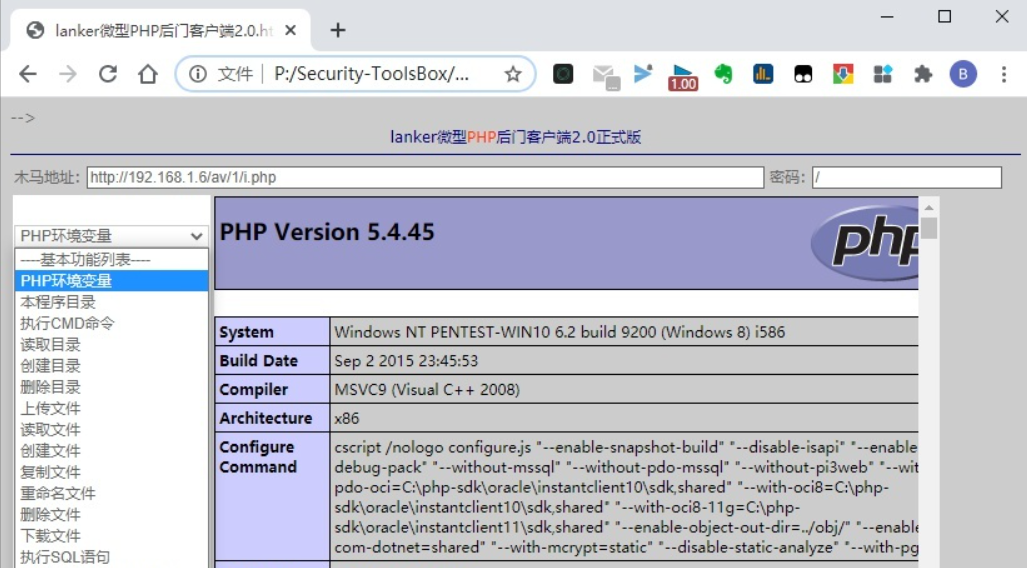Select 本程序目录 from the list
Screen dimensions: 1027x568
[x=111, y=302]
